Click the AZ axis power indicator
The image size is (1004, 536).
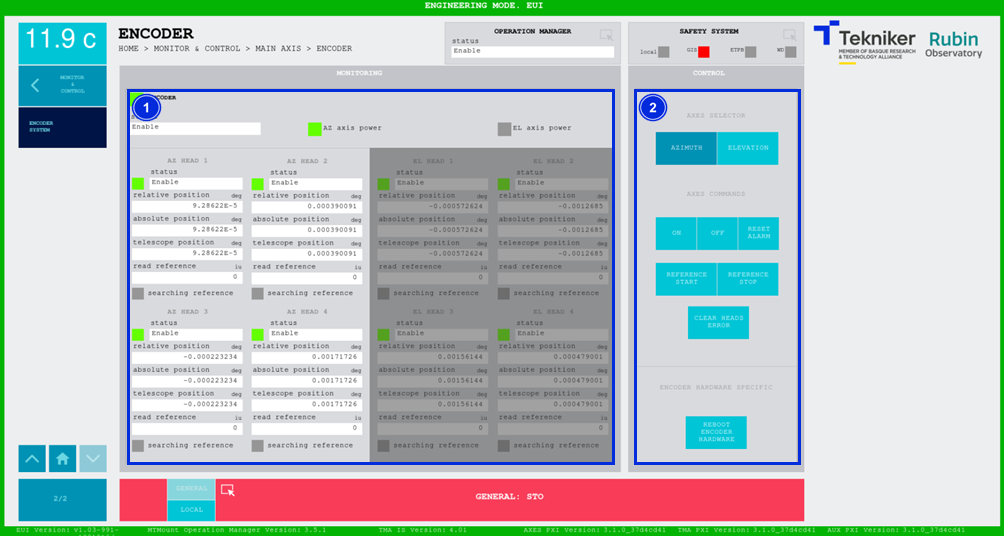pos(314,129)
